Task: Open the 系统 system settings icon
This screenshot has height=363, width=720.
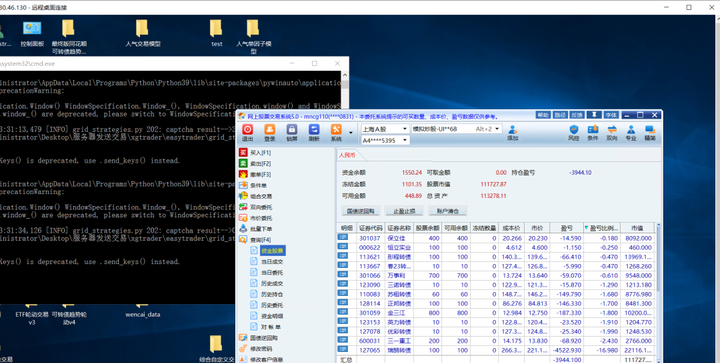Action: [336, 133]
